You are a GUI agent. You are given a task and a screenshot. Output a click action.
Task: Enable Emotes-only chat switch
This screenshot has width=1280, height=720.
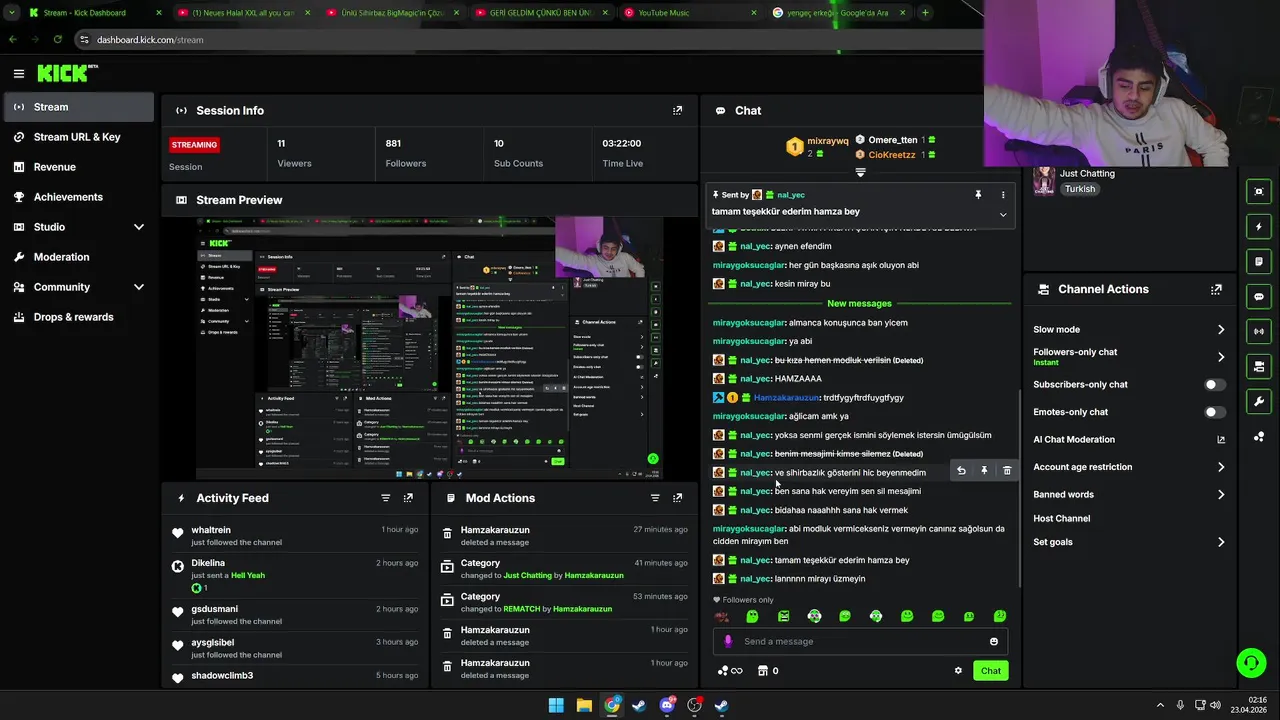[x=1215, y=412]
